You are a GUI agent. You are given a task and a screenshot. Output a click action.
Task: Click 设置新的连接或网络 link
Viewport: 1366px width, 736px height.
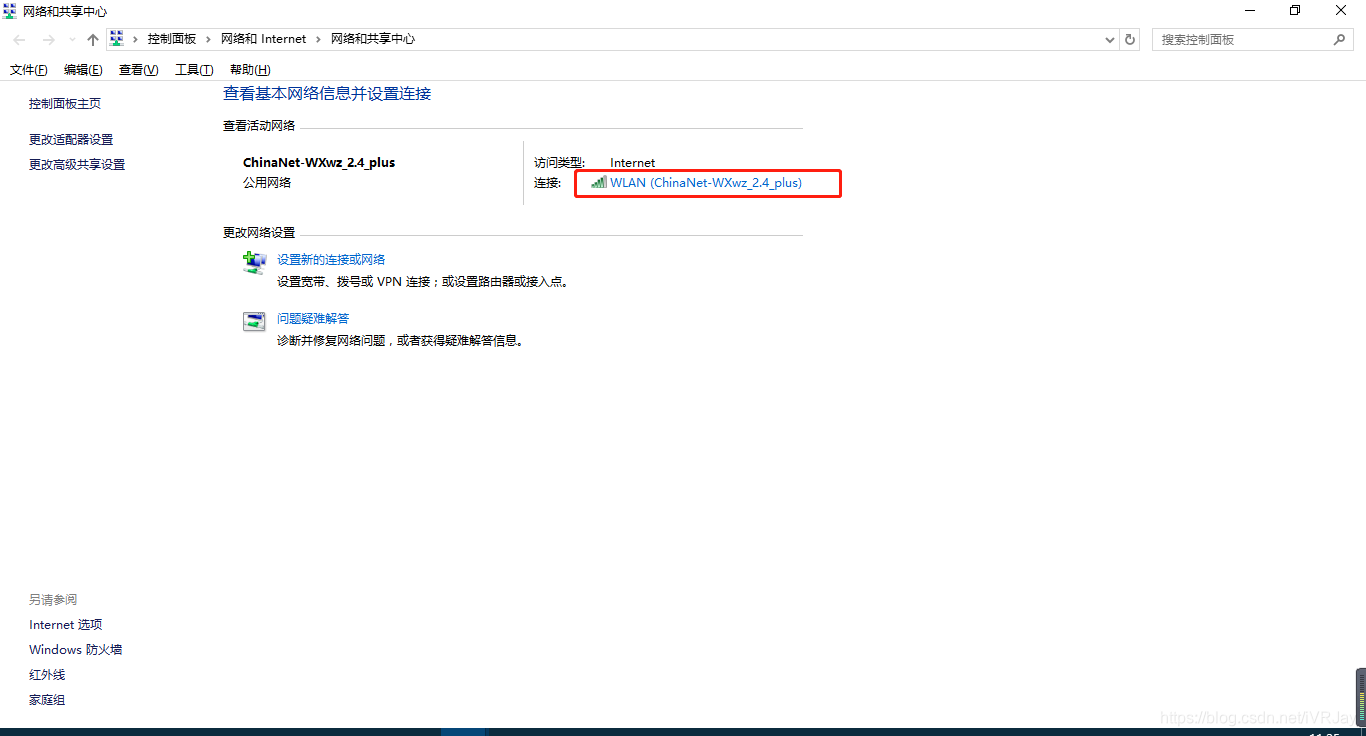[x=331, y=259]
